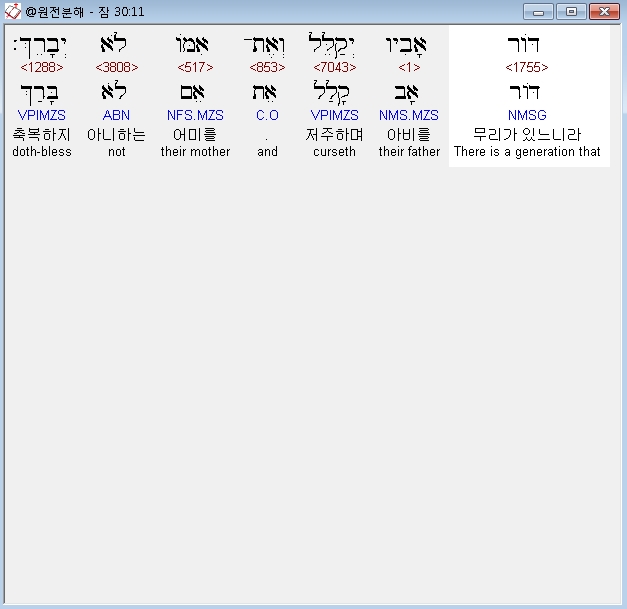Viewport: 627px width, 609px height.
Task: Click parsing code NFS.MZS
Action: (195, 115)
